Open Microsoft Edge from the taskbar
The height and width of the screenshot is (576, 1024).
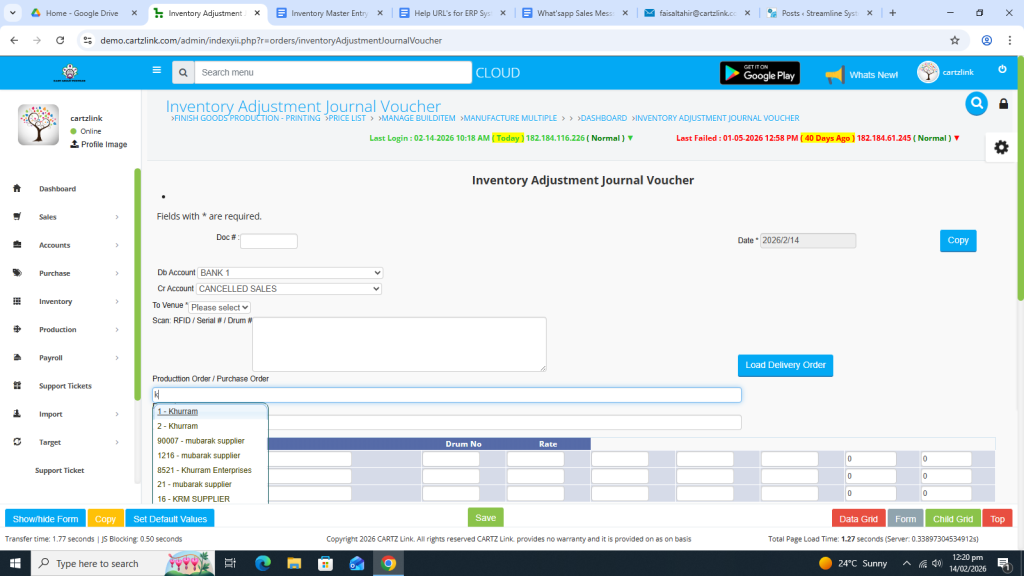click(263, 563)
